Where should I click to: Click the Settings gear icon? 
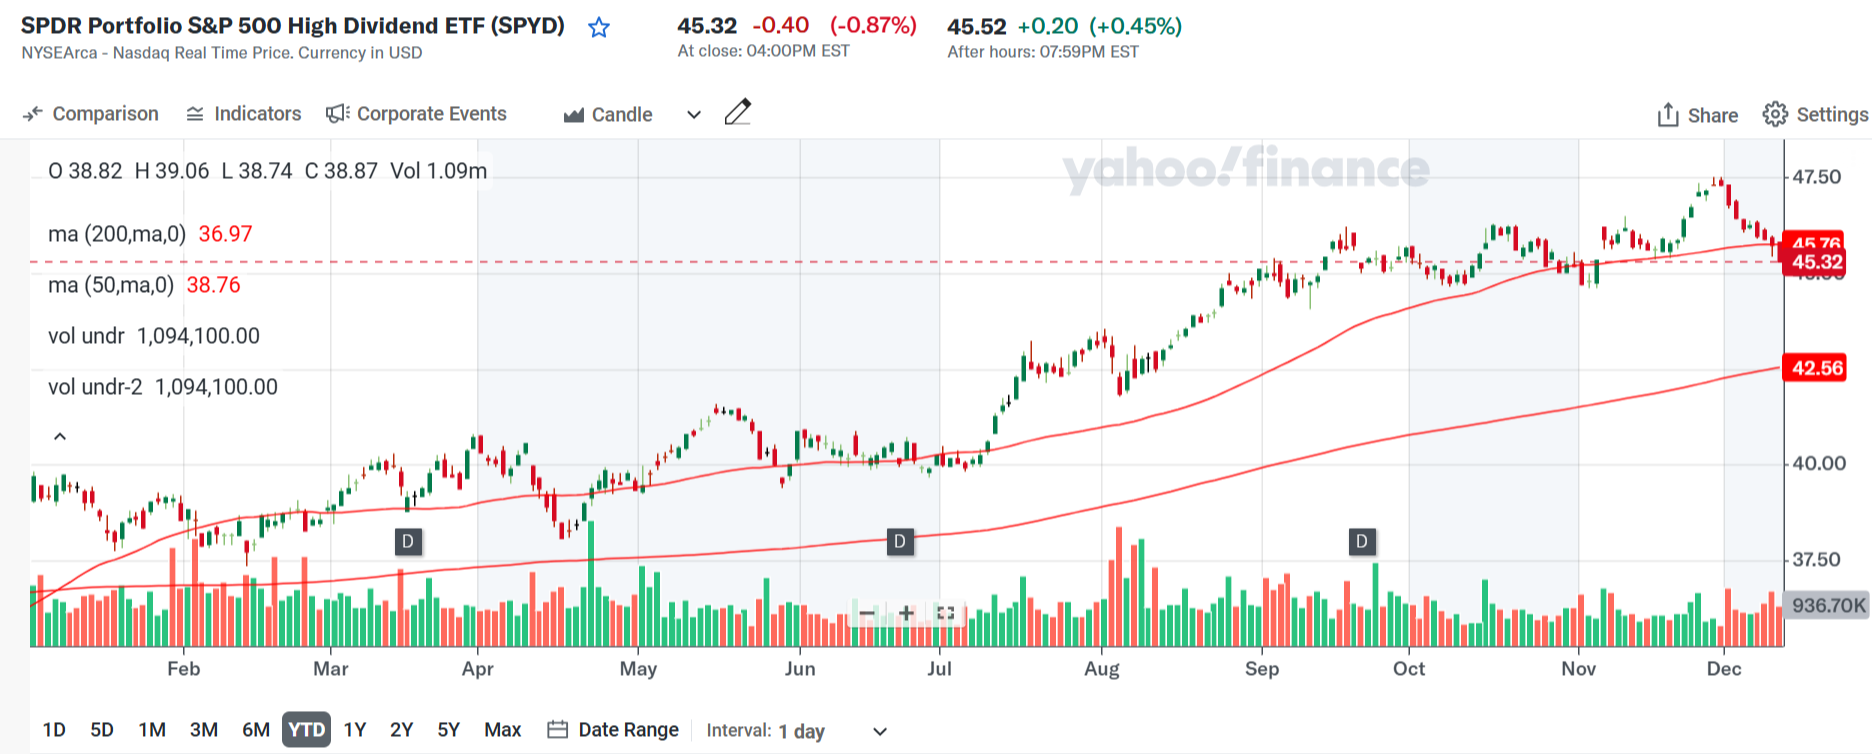[1775, 114]
